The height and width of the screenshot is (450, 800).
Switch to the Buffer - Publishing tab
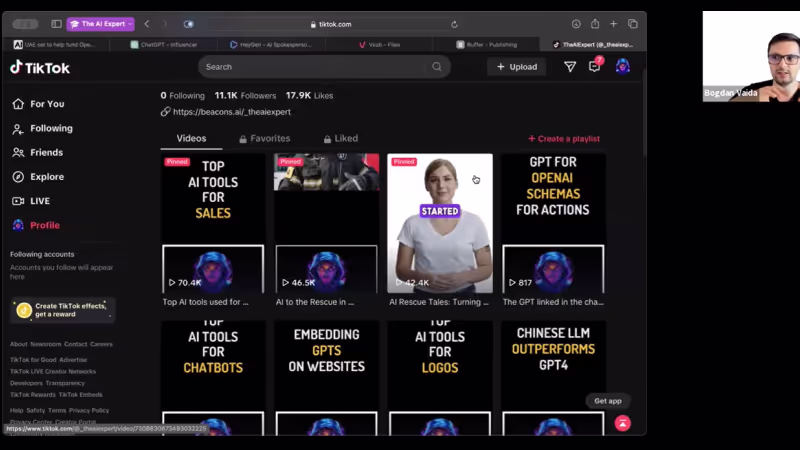click(x=486, y=44)
